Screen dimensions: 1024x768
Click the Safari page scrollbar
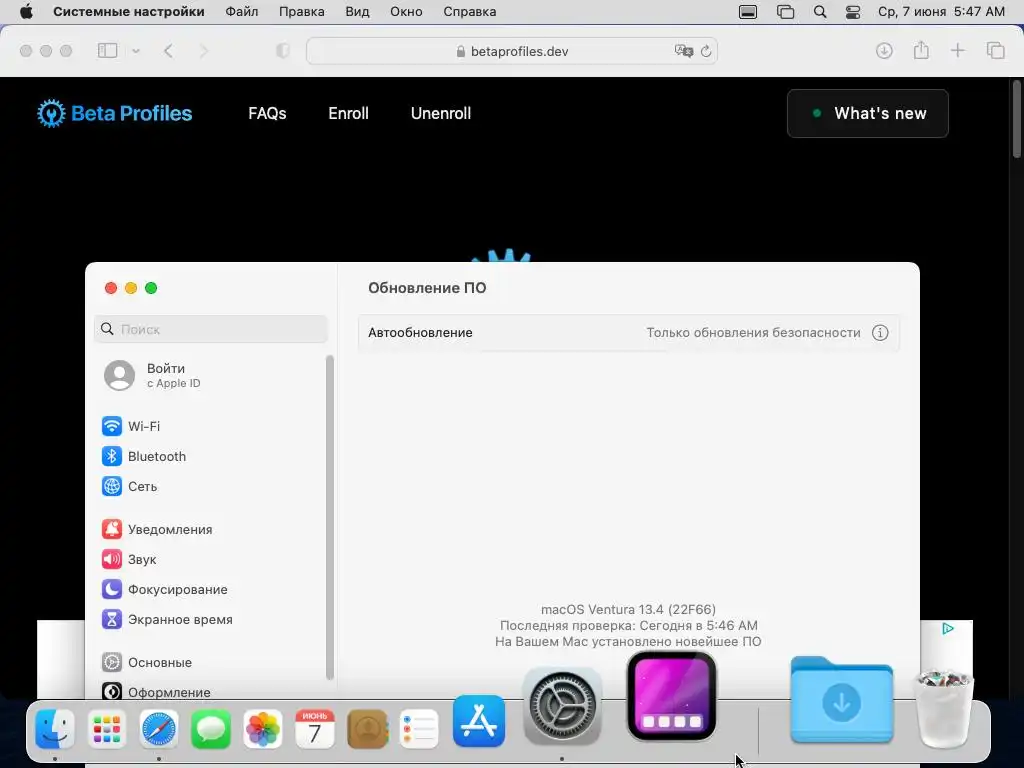click(1016, 119)
